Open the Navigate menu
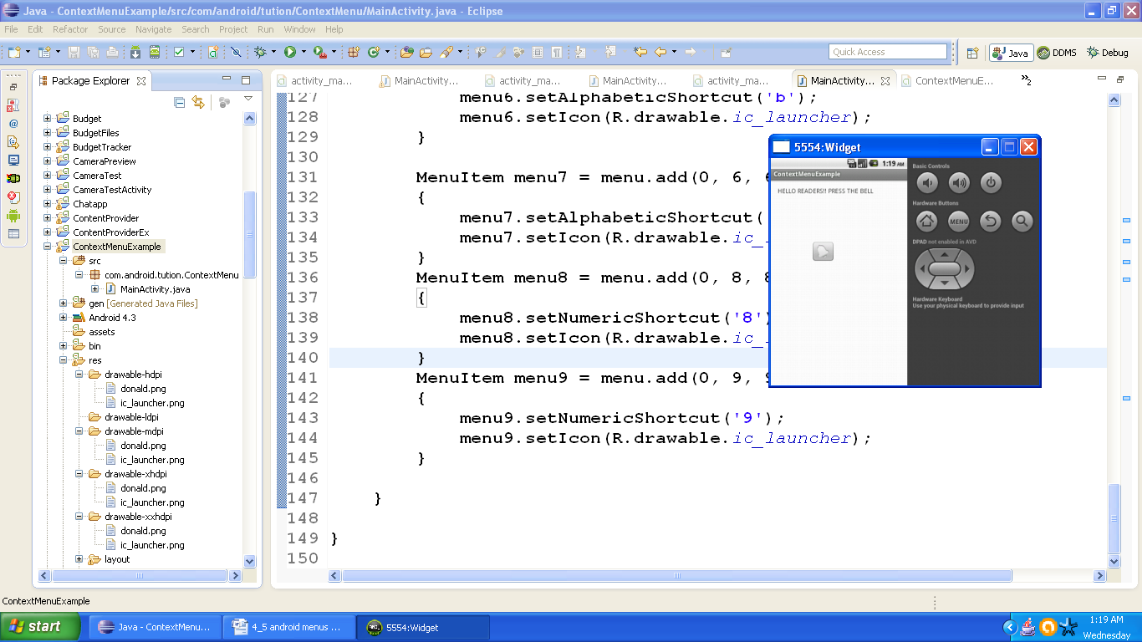1142x642 pixels. (x=153, y=29)
